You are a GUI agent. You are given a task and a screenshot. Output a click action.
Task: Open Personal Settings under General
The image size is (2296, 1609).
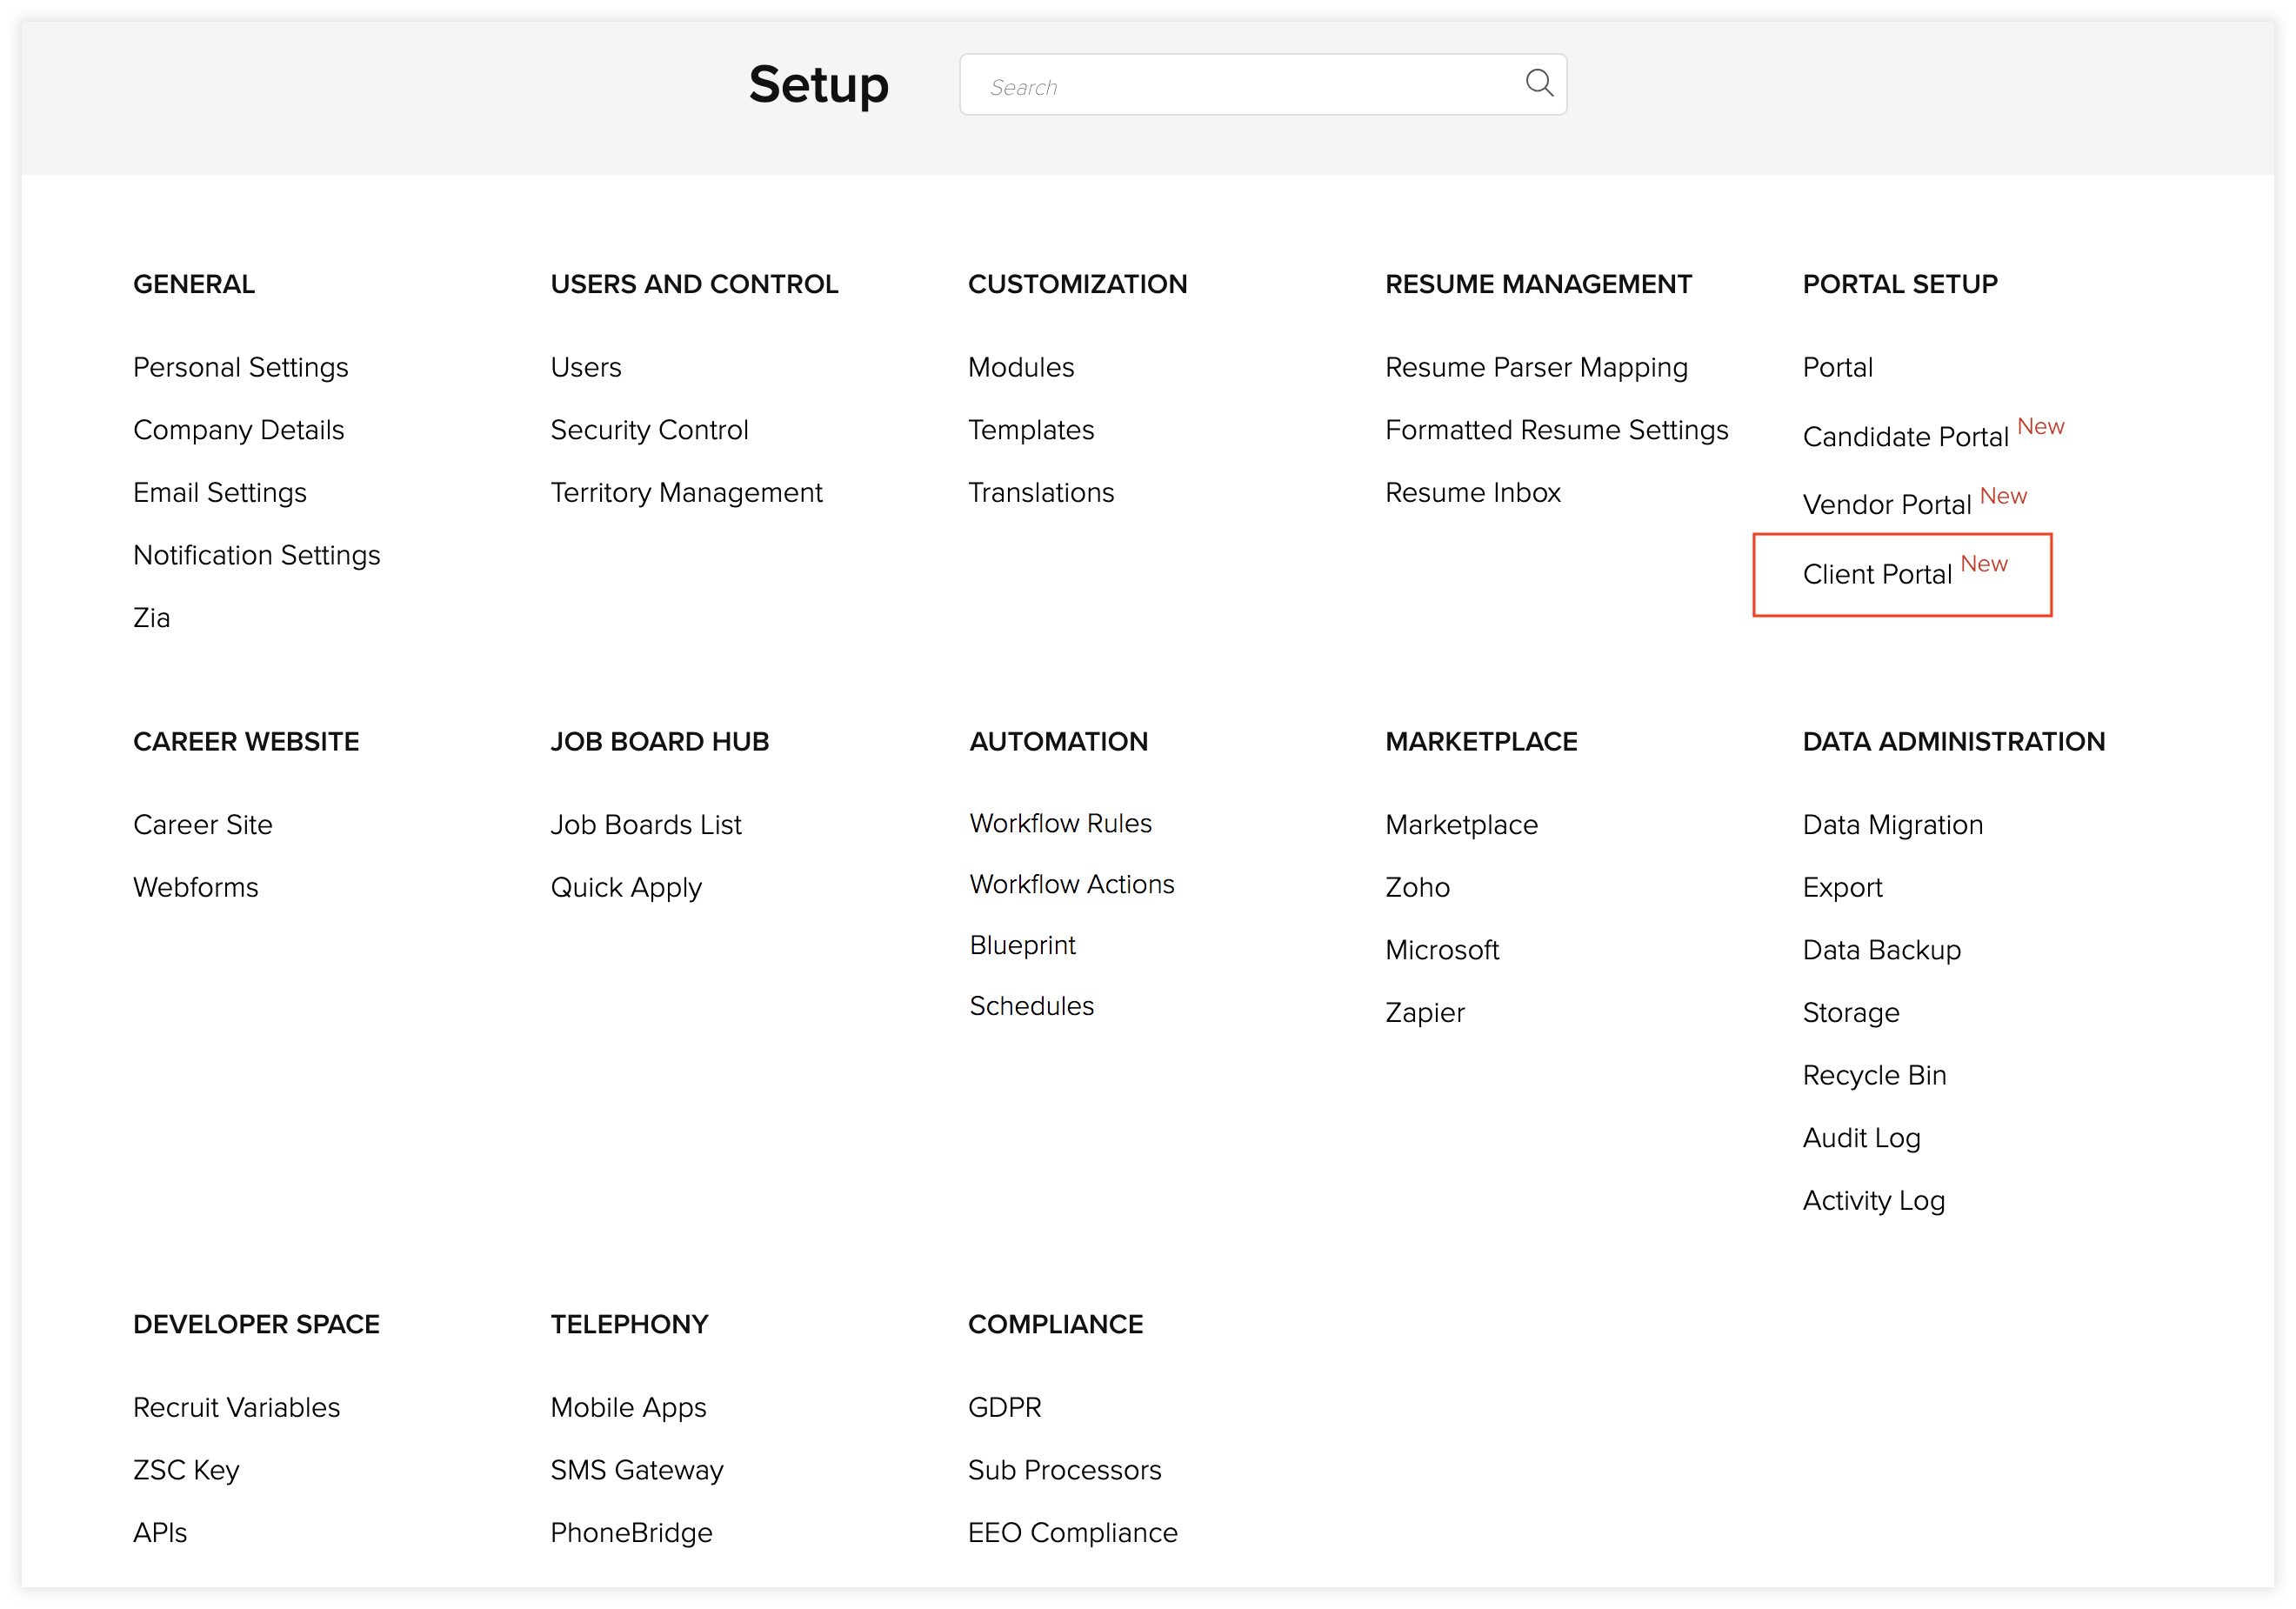pos(240,367)
